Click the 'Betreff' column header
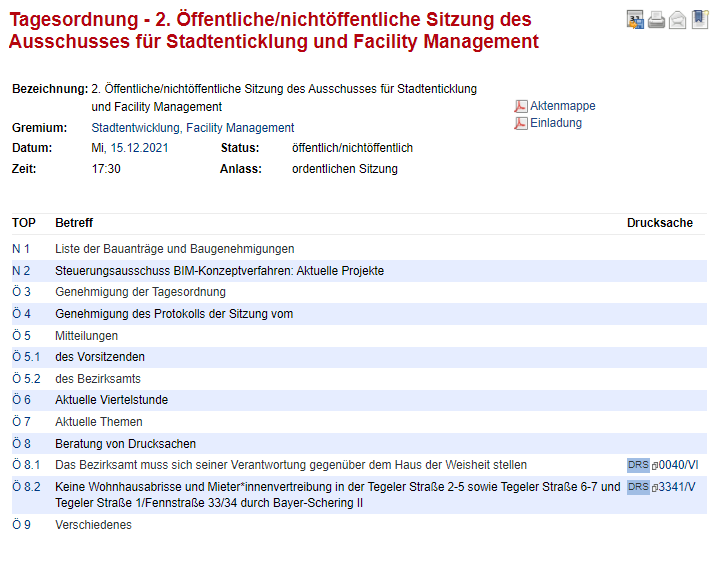Screen dimensions: 724x569 (x=74, y=223)
